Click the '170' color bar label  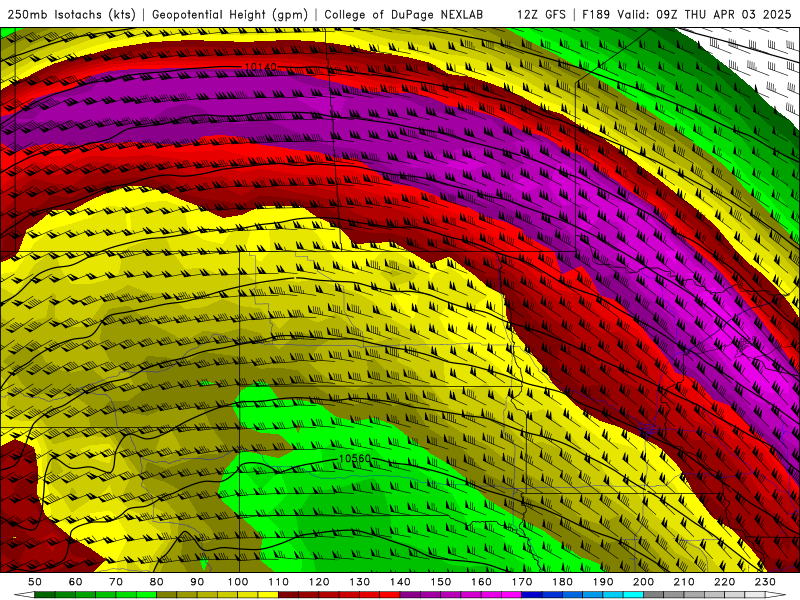pyautogui.click(x=521, y=582)
